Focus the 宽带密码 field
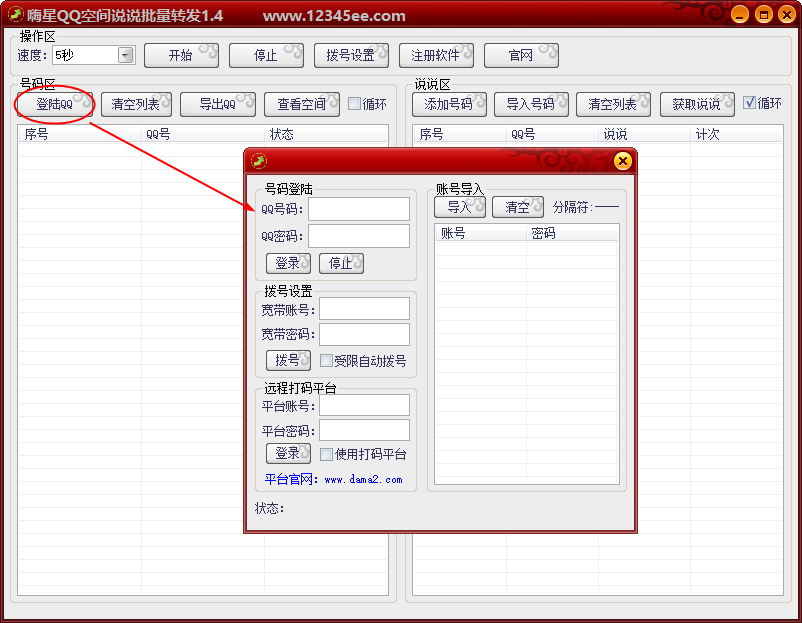Screen dimensions: 802x623 coord(364,334)
